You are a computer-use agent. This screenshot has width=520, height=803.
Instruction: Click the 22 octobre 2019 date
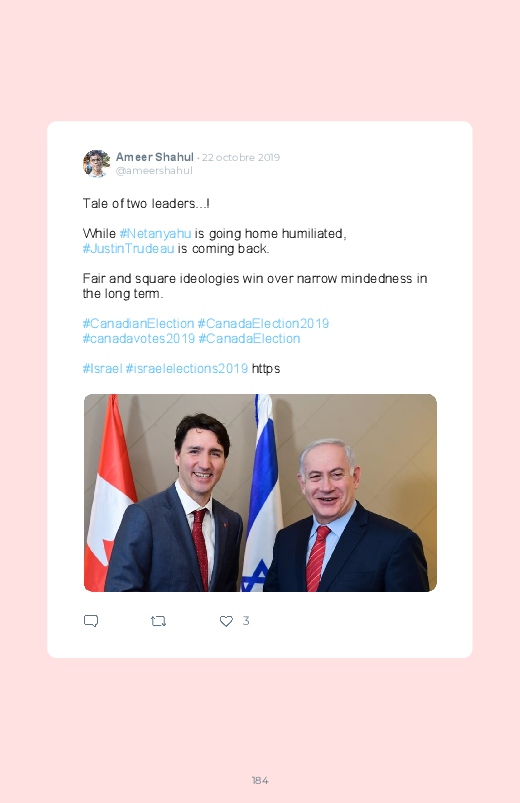(241, 157)
